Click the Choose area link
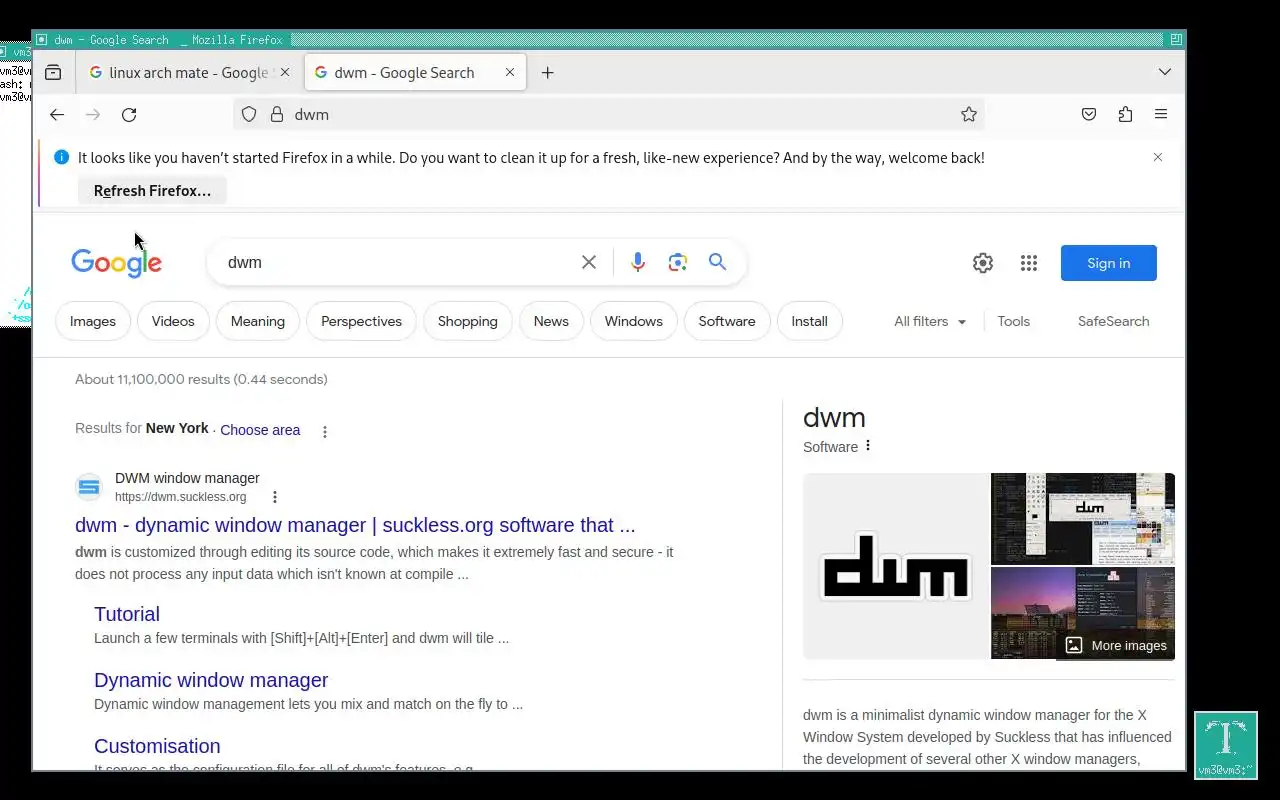Screen dimensions: 1280x800 coord(260,430)
